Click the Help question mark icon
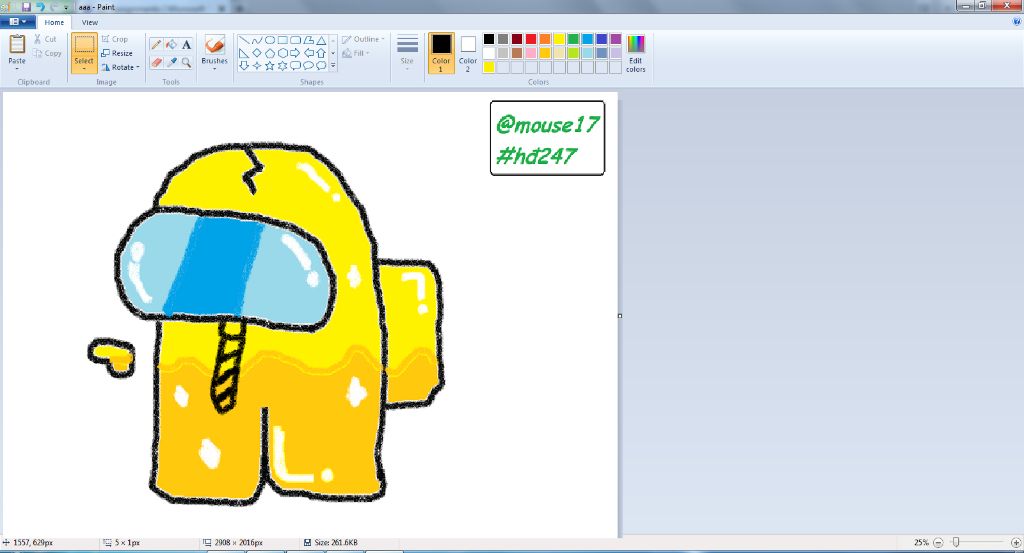Screen dimensions: 1024x553 (x=1016, y=22)
